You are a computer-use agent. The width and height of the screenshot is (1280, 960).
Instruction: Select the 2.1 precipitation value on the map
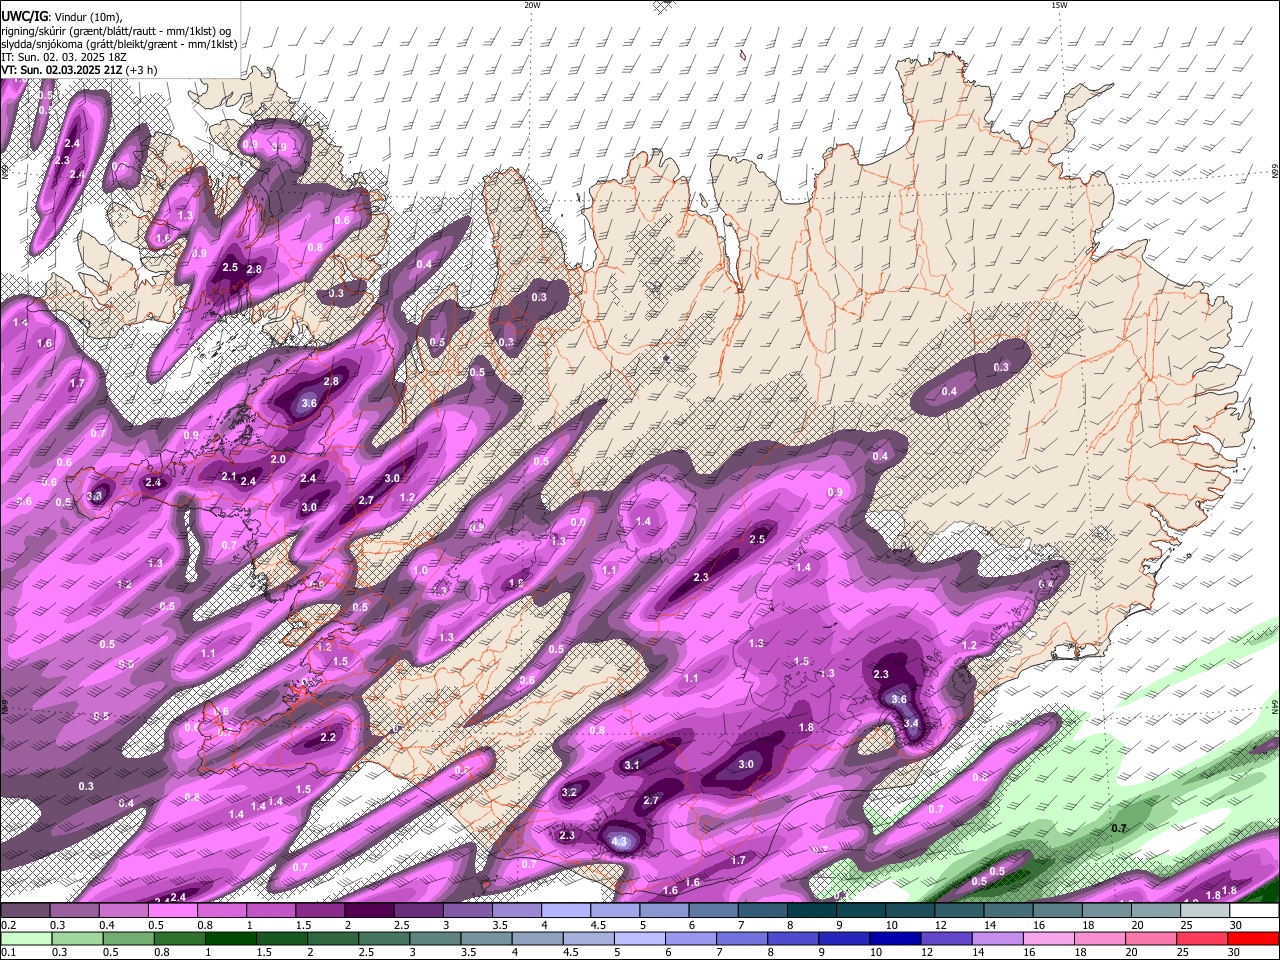[228, 476]
